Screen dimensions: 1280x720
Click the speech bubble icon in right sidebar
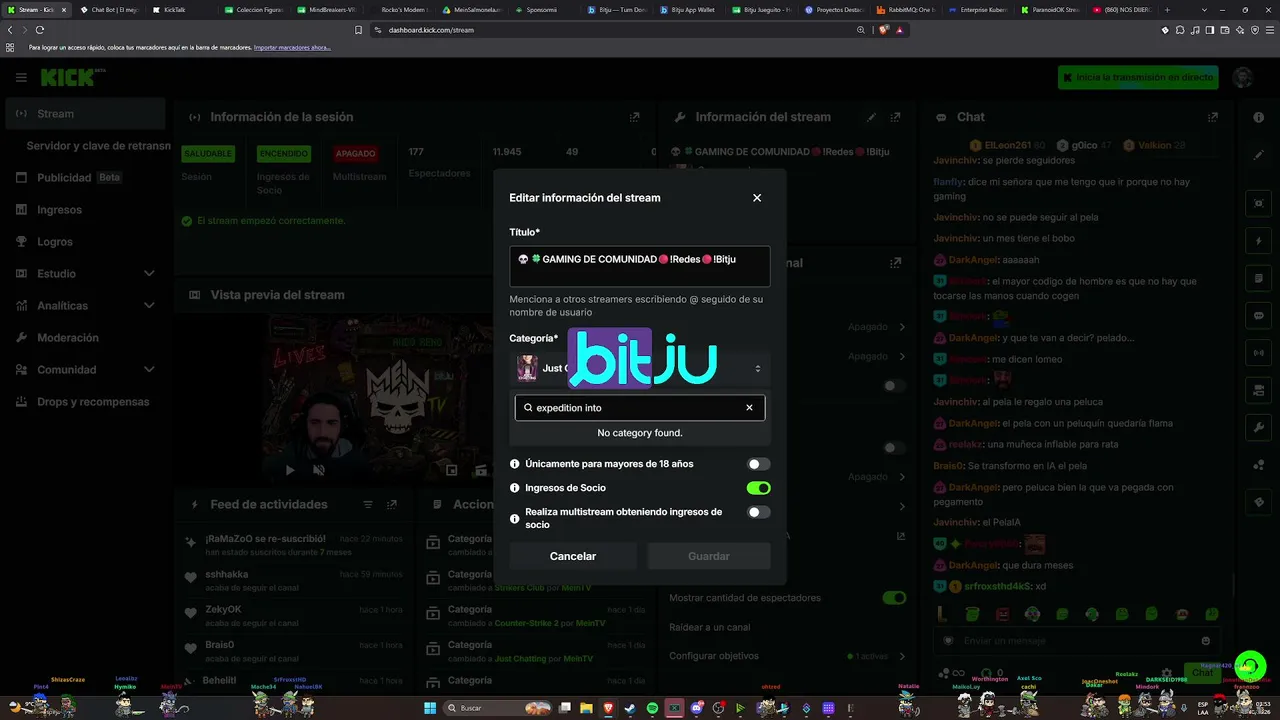pos(1258,316)
